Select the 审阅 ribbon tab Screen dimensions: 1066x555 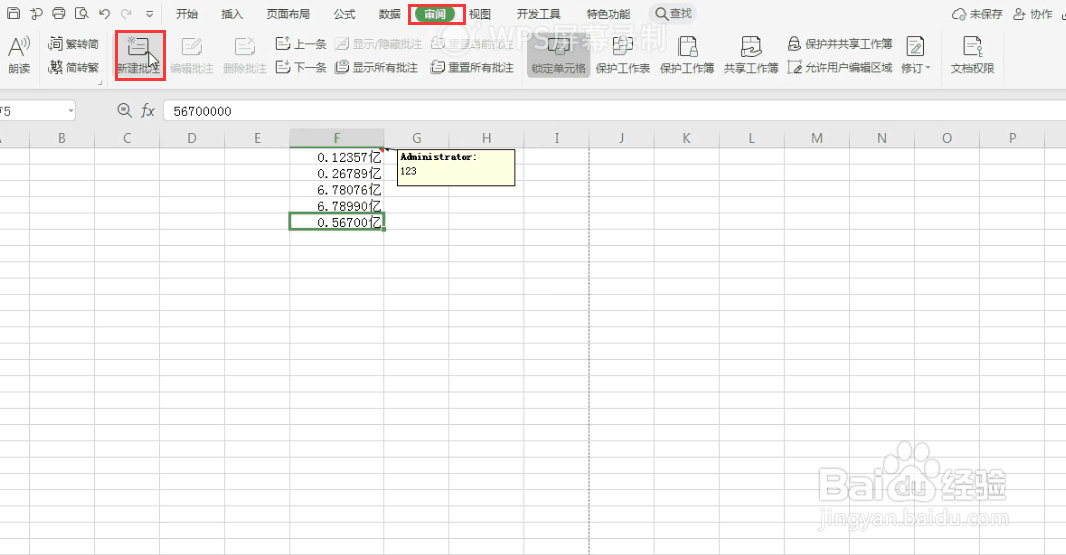click(435, 14)
